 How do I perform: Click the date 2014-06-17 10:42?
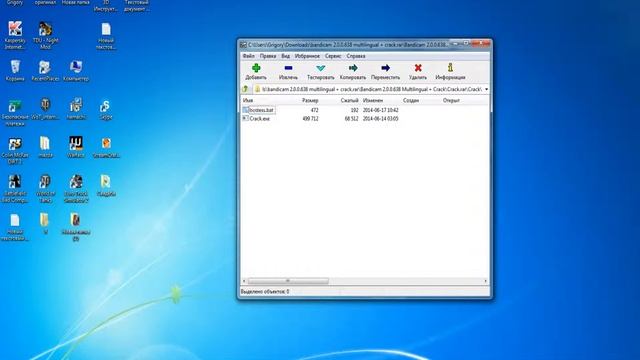pyautogui.click(x=380, y=110)
